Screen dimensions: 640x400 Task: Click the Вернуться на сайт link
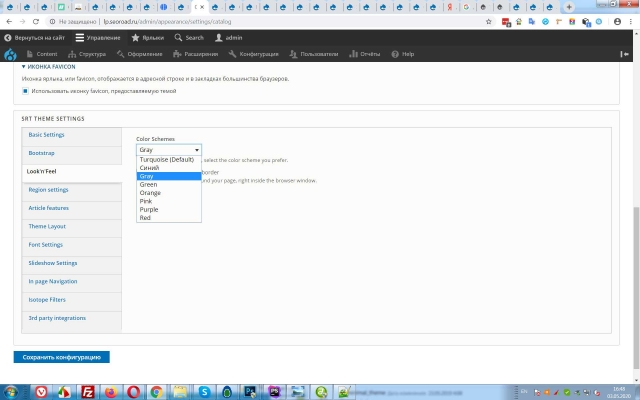[34, 37]
